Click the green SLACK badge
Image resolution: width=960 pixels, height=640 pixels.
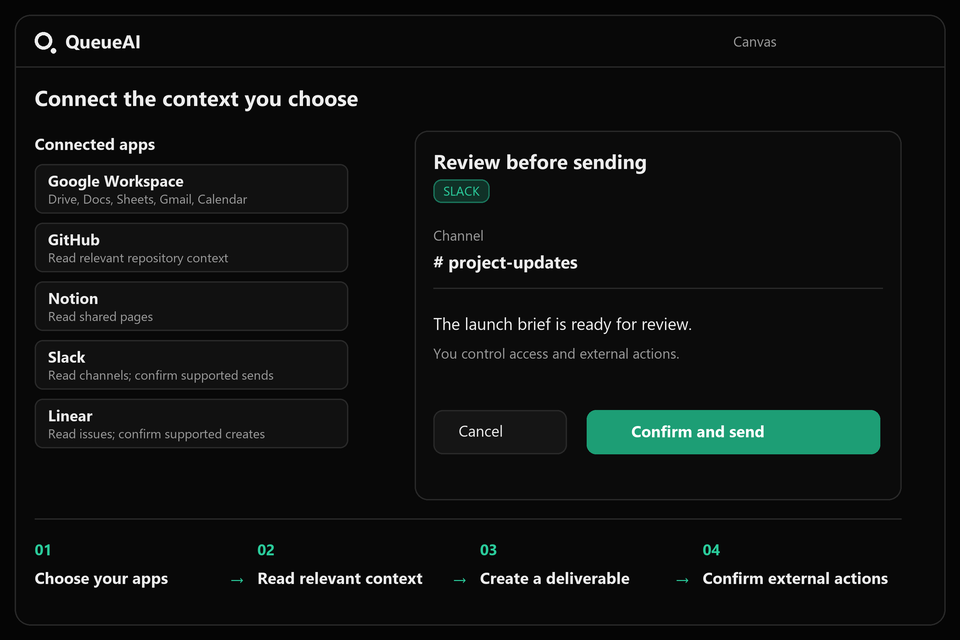461,191
